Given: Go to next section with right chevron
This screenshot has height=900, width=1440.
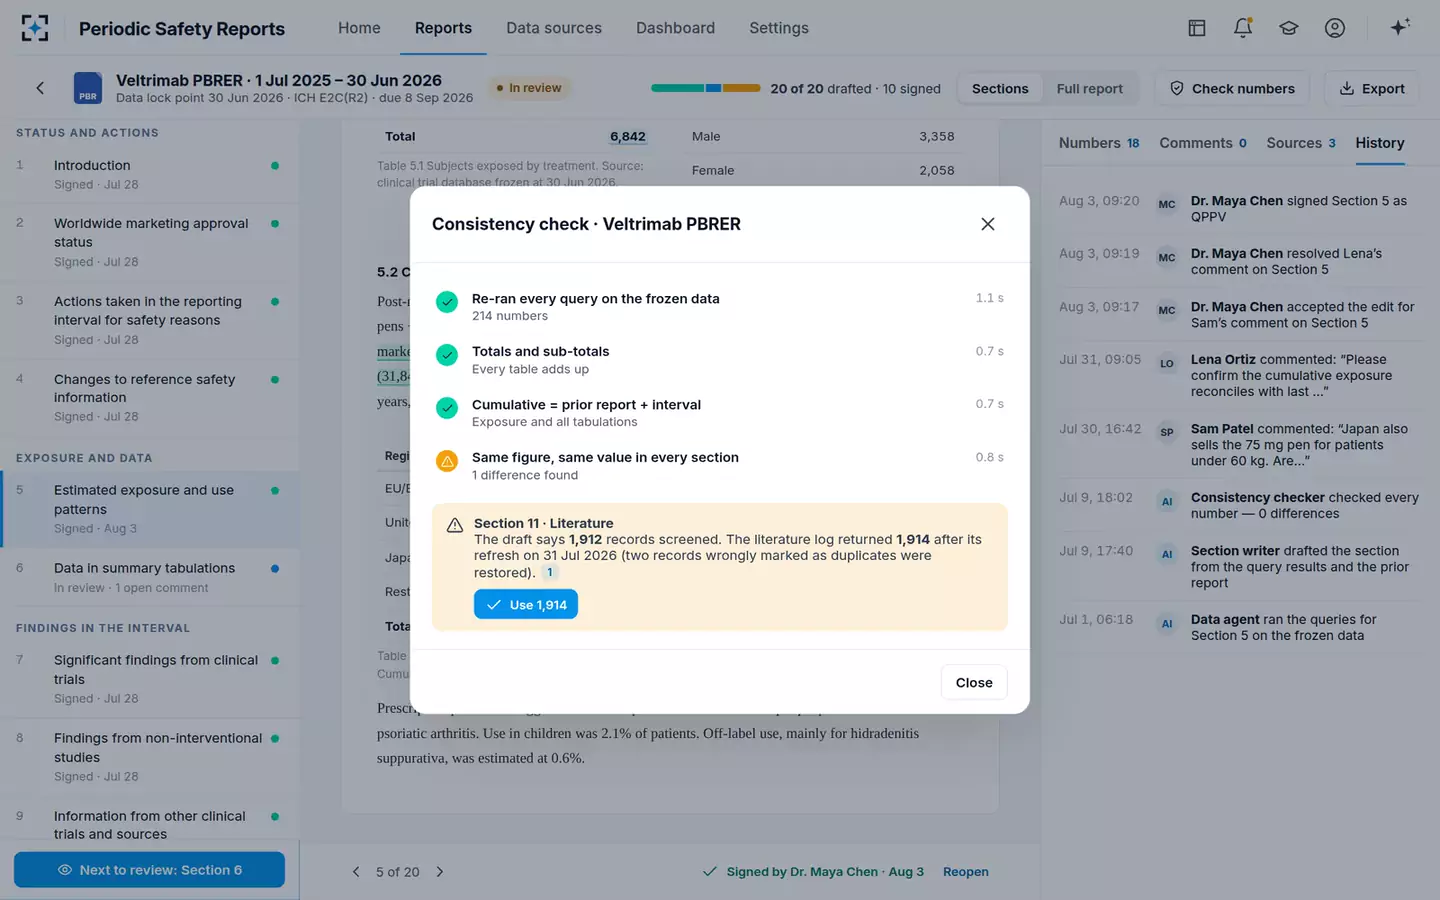Looking at the screenshot, I should (440, 872).
